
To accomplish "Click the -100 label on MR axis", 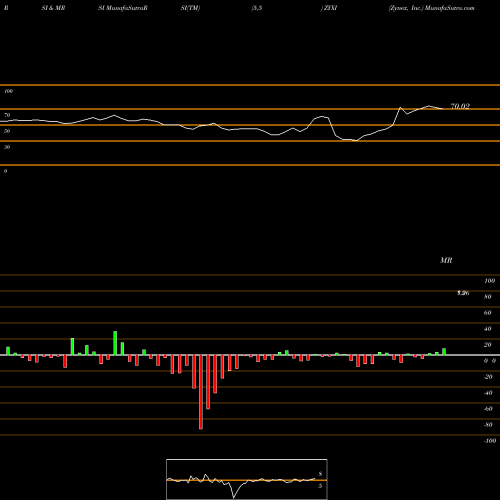I will [x=490, y=441].
